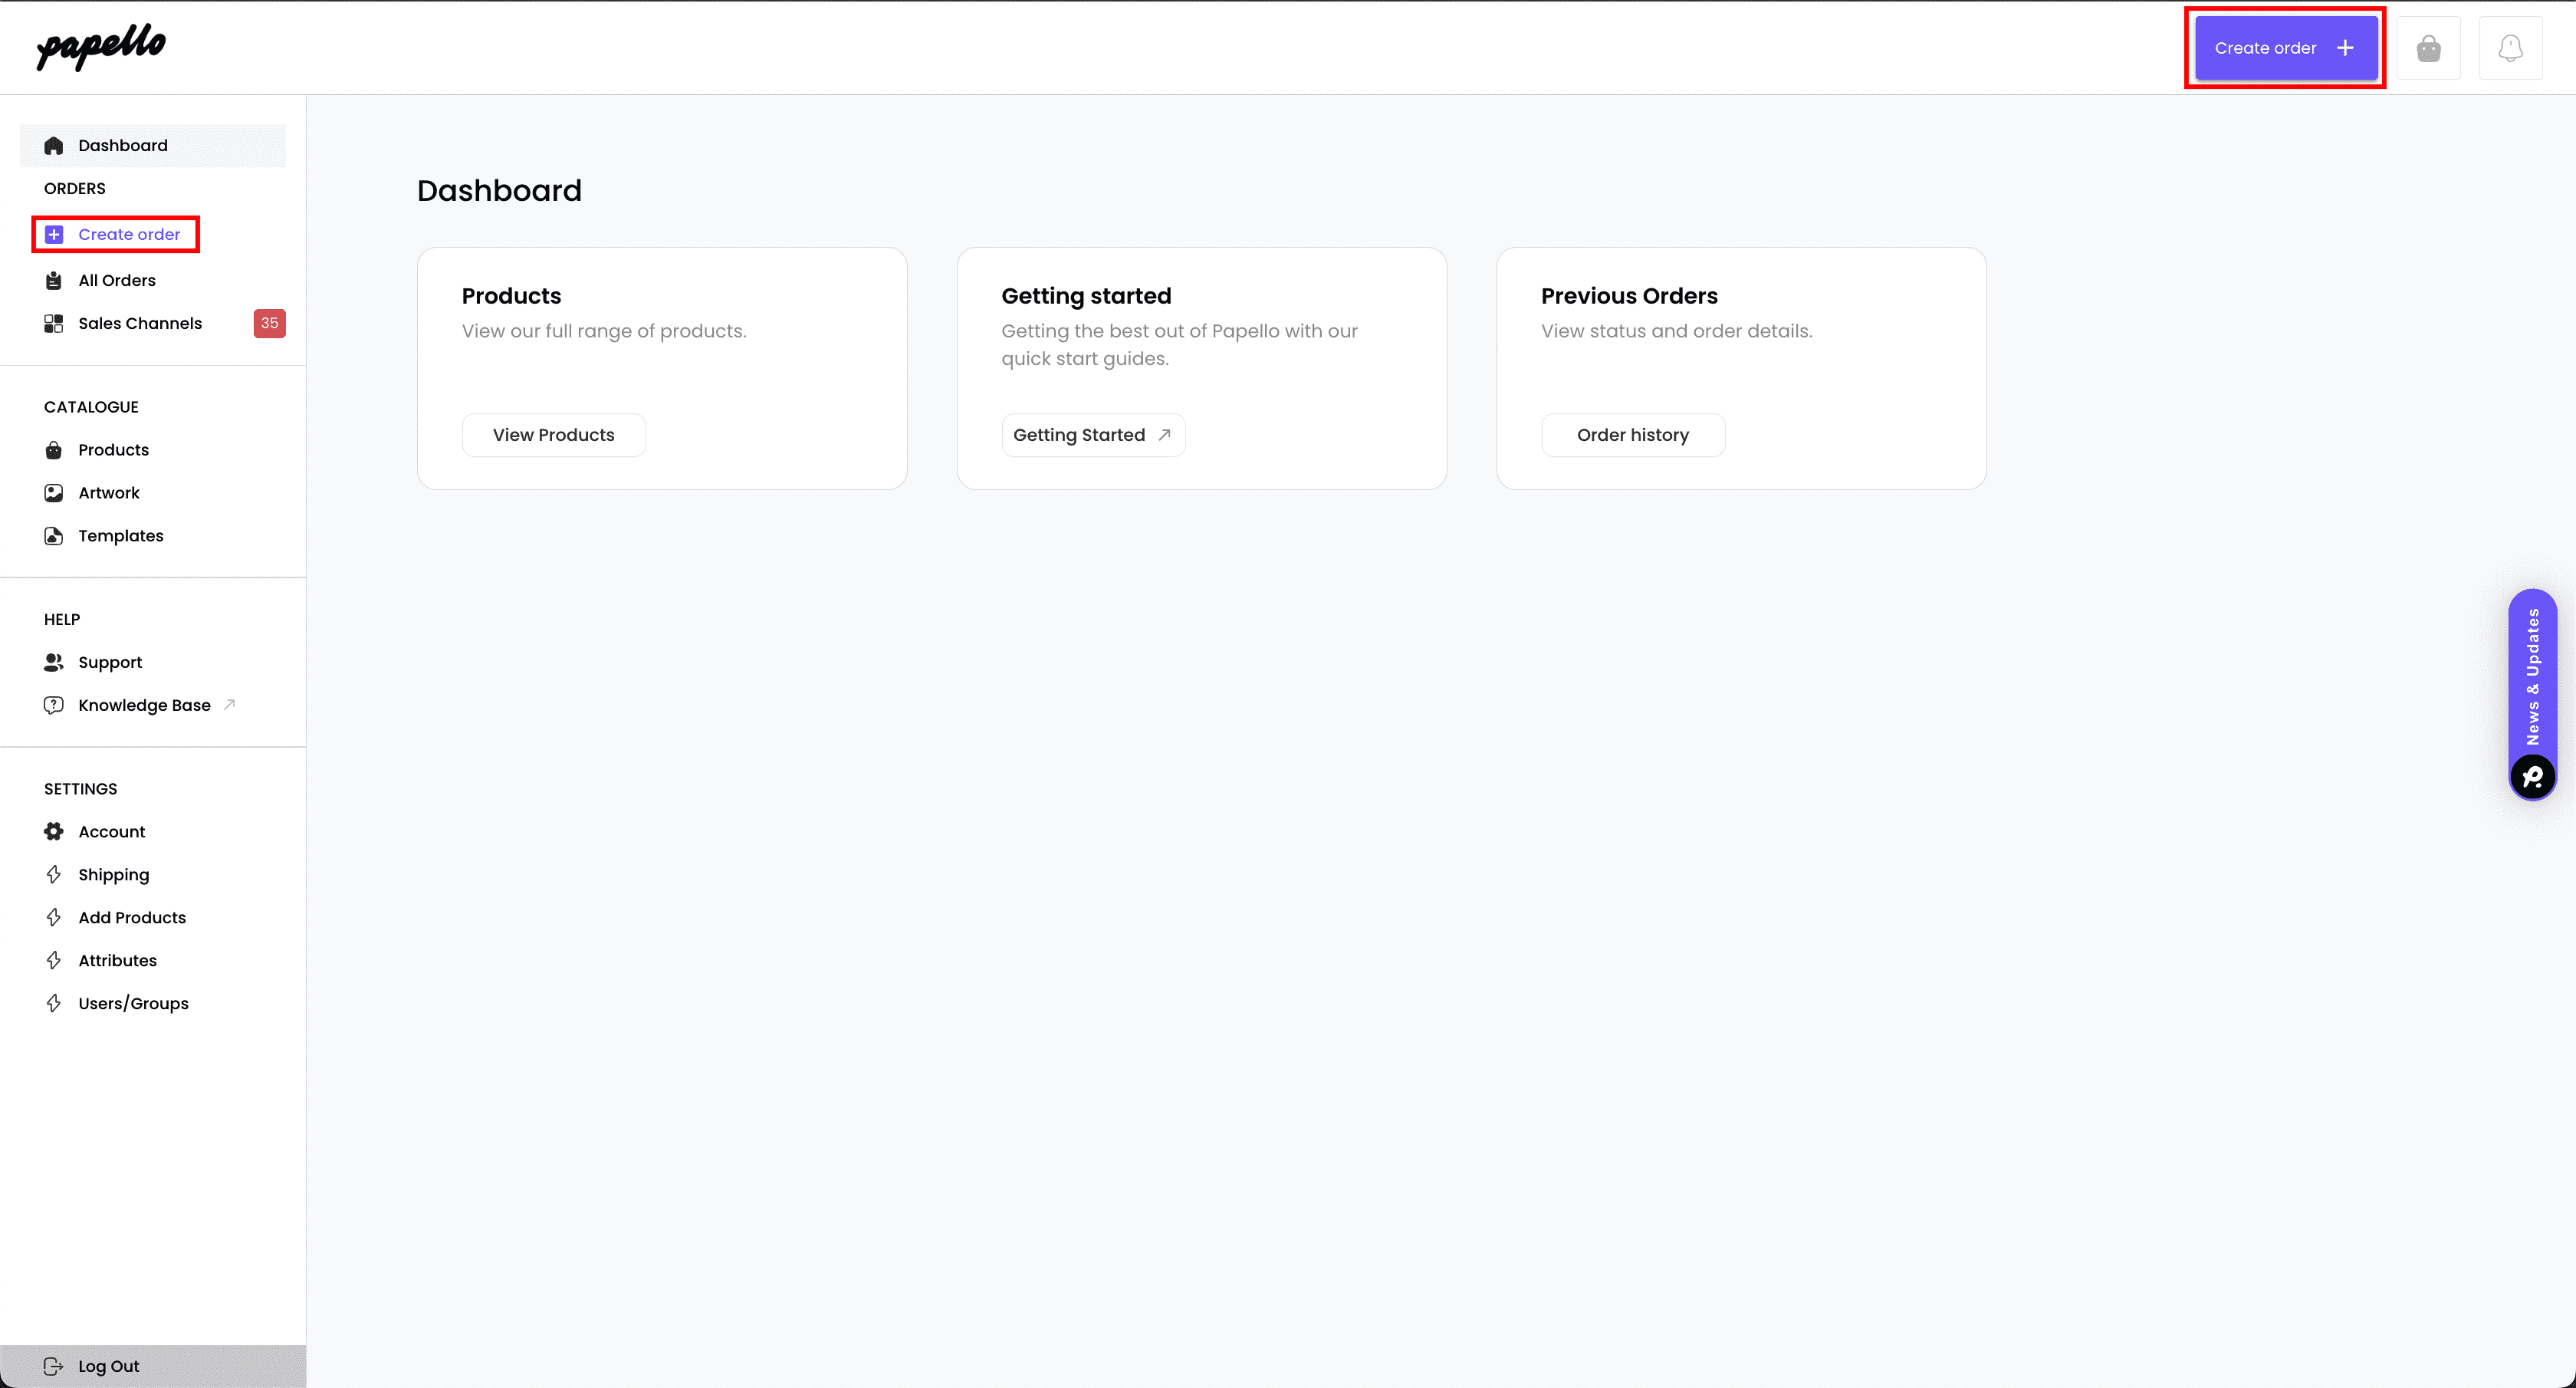This screenshot has height=1388, width=2576.
Task: Click the Getting started card heading
Action: [1086, 296]
